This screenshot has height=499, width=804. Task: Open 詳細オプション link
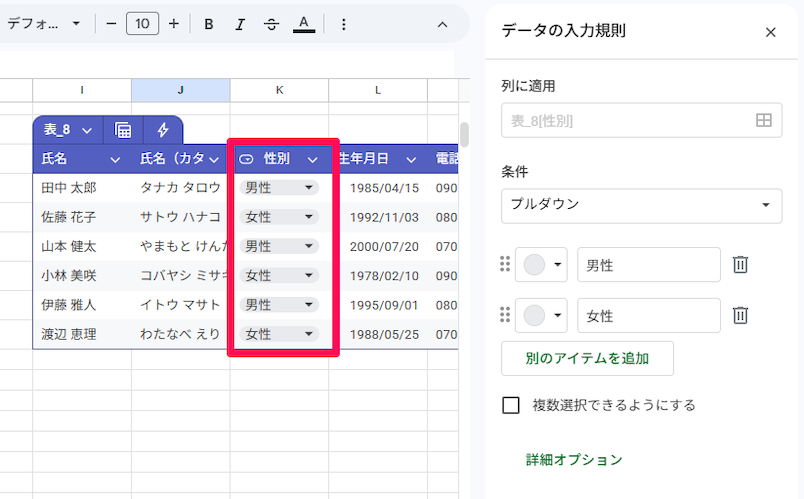click(x=574, y=460)
